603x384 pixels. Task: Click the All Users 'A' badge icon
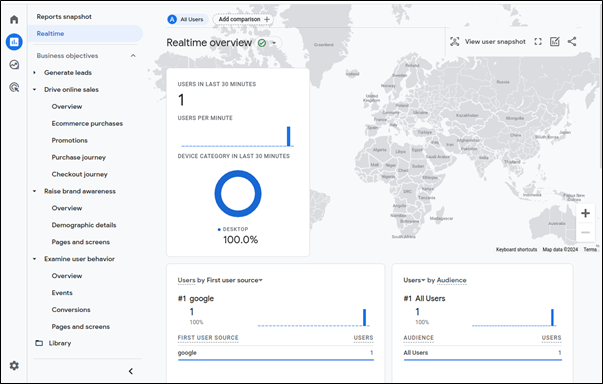point(172,19)
